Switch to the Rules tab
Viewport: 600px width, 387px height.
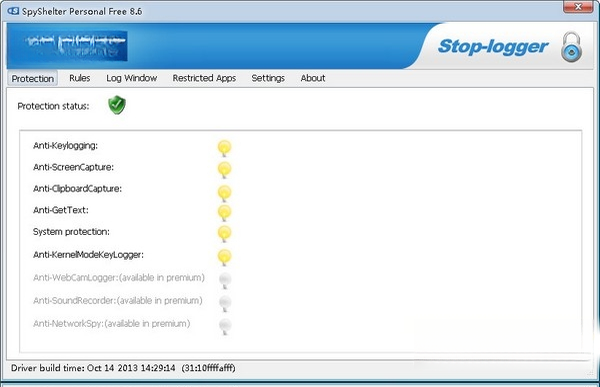click(80, 78)
